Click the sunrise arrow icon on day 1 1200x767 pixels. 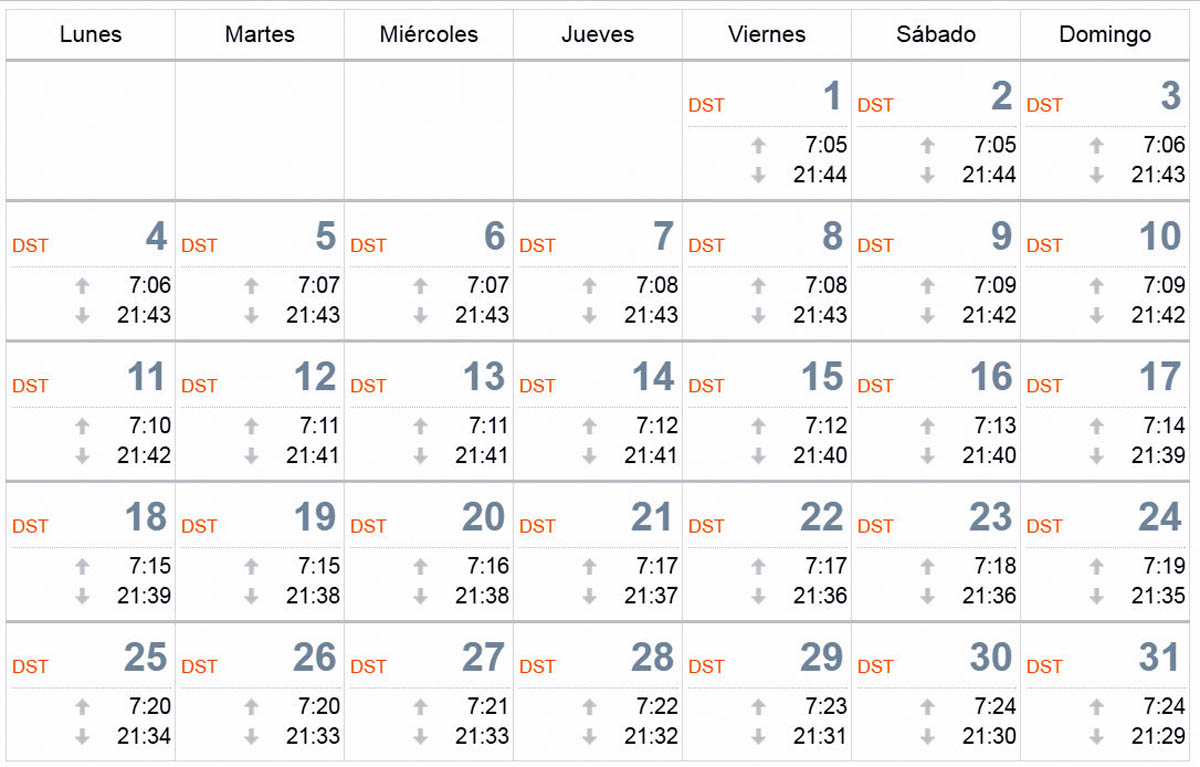coord(759,146)
